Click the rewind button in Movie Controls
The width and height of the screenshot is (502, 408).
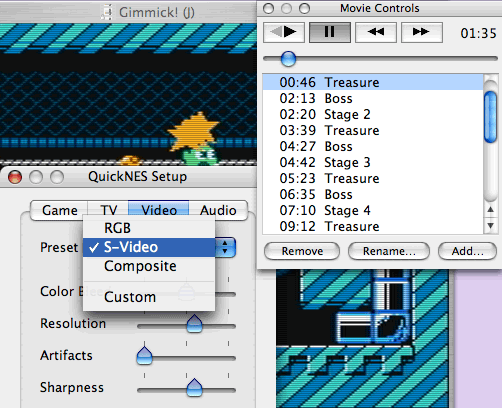376,32
